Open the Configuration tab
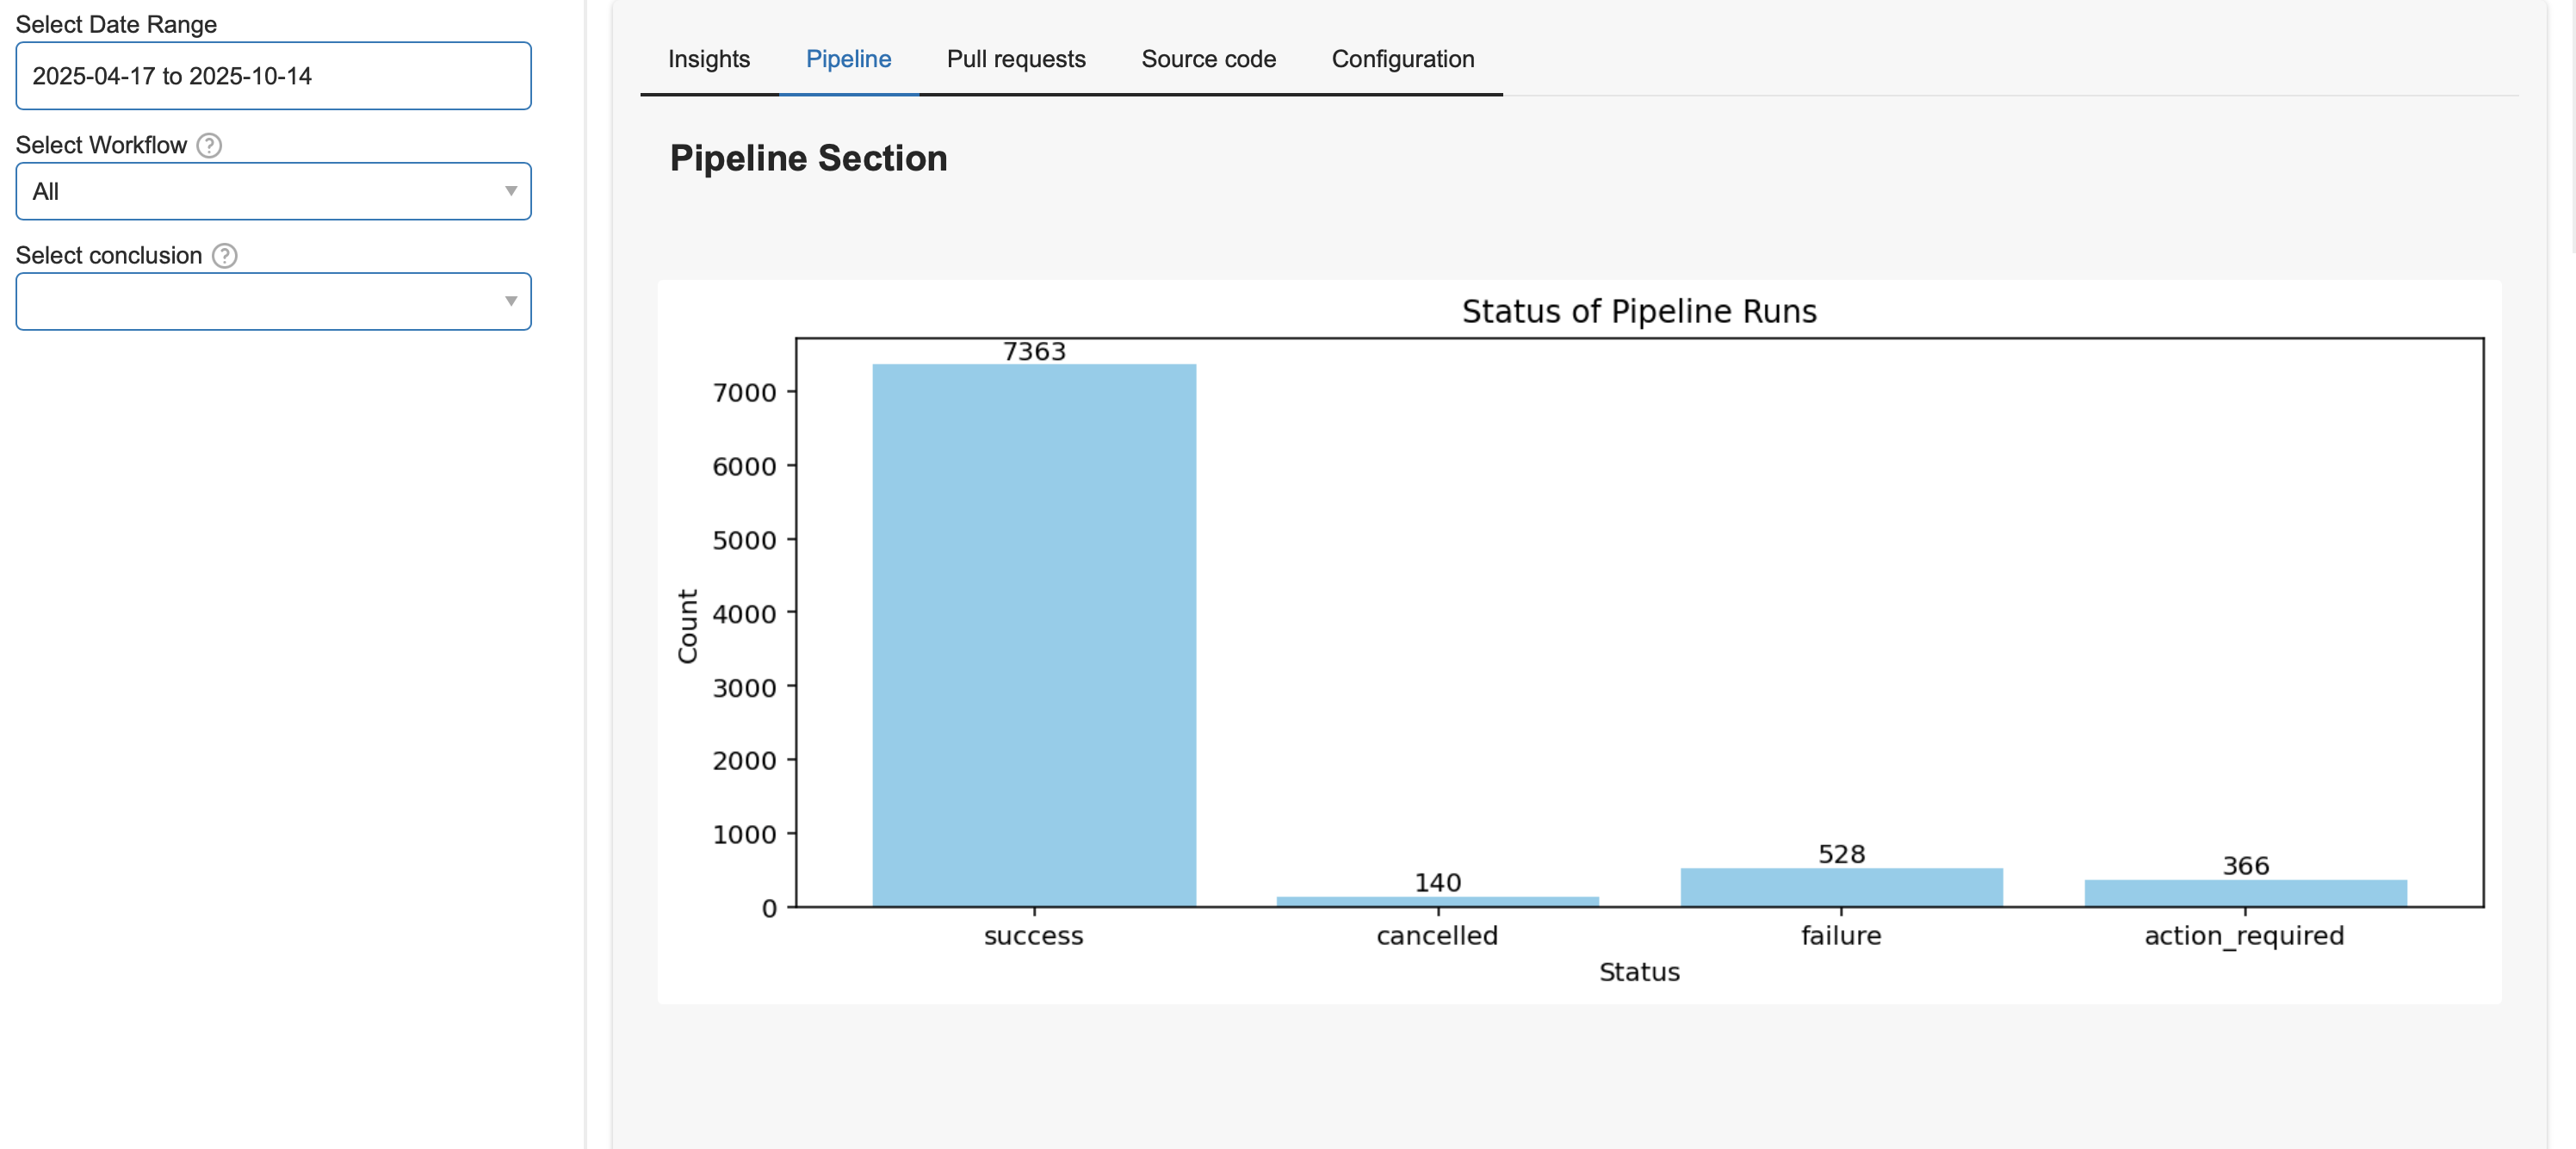Viewport: 2576px width, 1149px height. [1402, 59]
